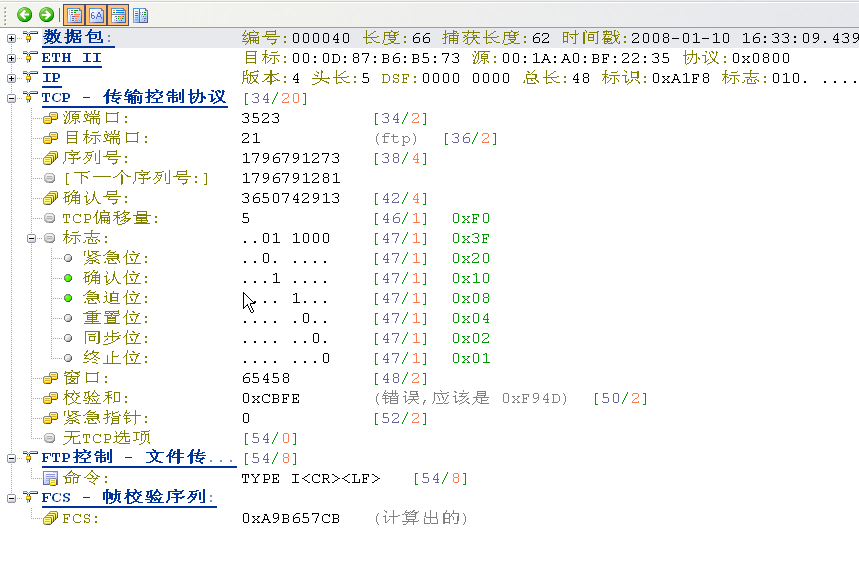Click the tree icon beside FCS header
The height and width of the screenshot is (587, 859).
pyautogui.click(x=30, y=497)
